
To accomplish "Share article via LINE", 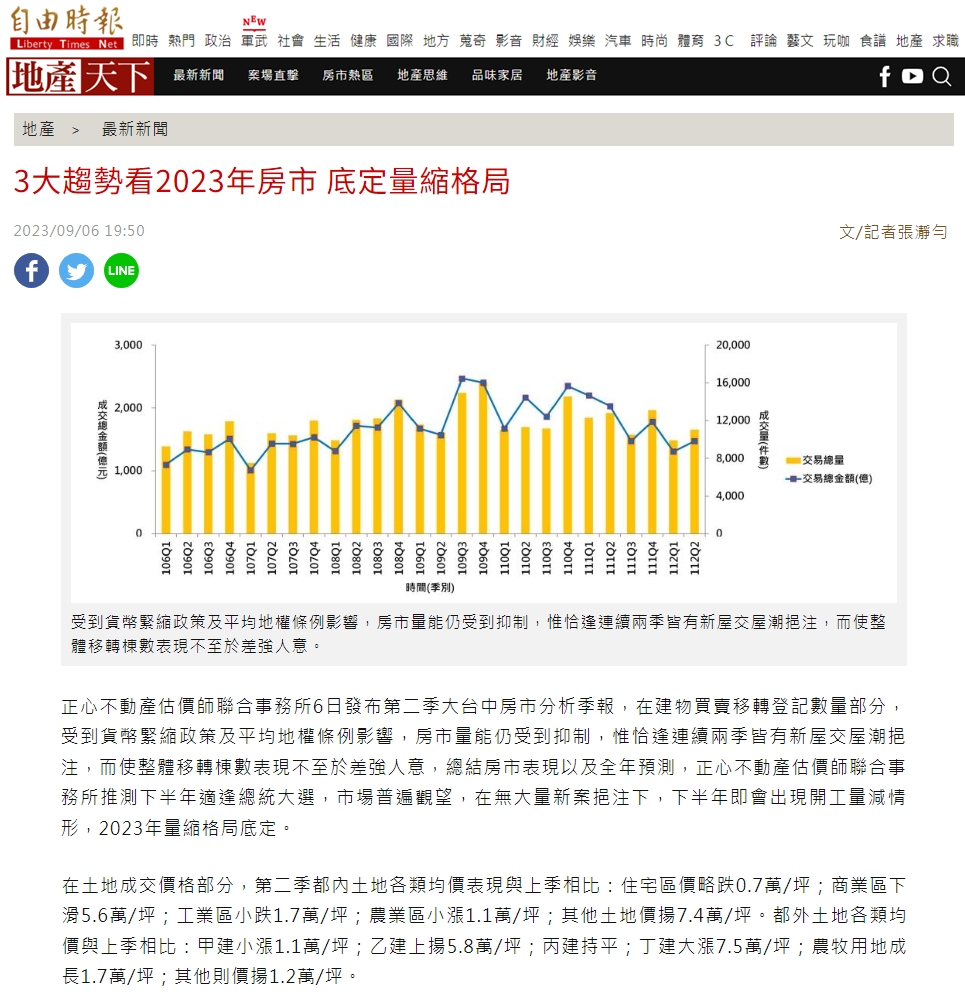I will tap(121, 270).
